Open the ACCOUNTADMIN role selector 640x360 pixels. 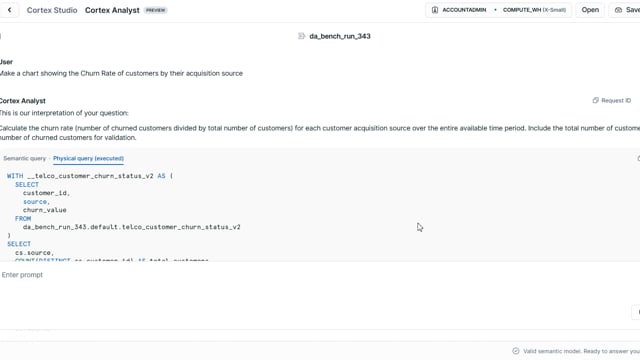coord(459,10)
